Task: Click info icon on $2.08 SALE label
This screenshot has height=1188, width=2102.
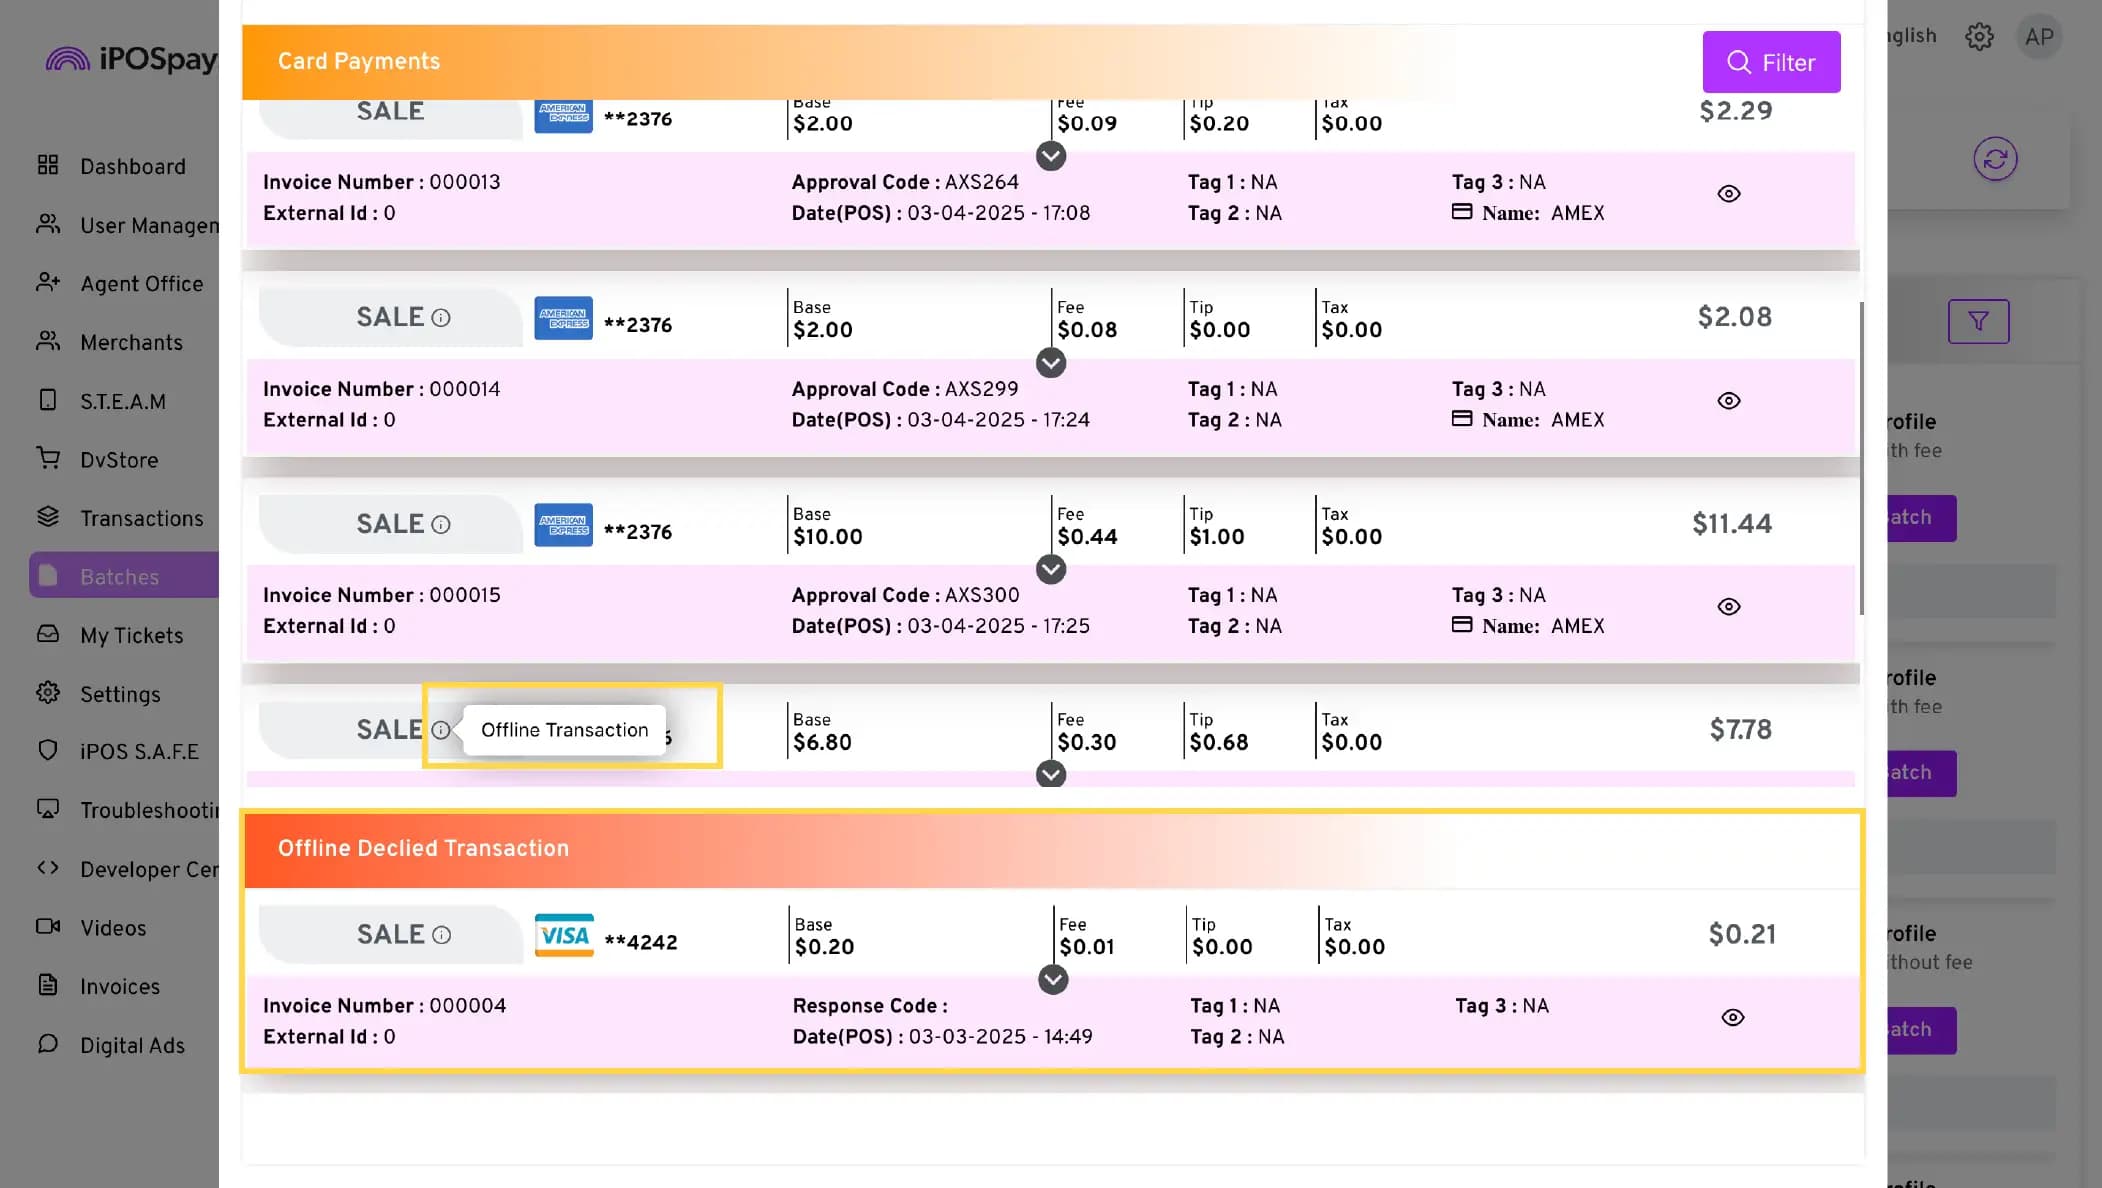Action: (x=441, y=318)
